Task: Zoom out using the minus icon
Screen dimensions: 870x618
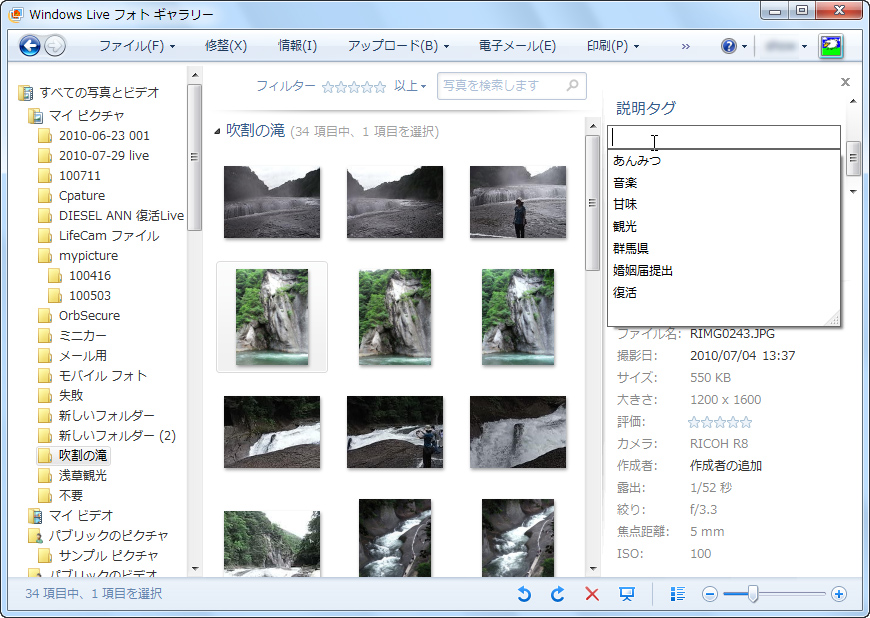Action: coord(709,594)
